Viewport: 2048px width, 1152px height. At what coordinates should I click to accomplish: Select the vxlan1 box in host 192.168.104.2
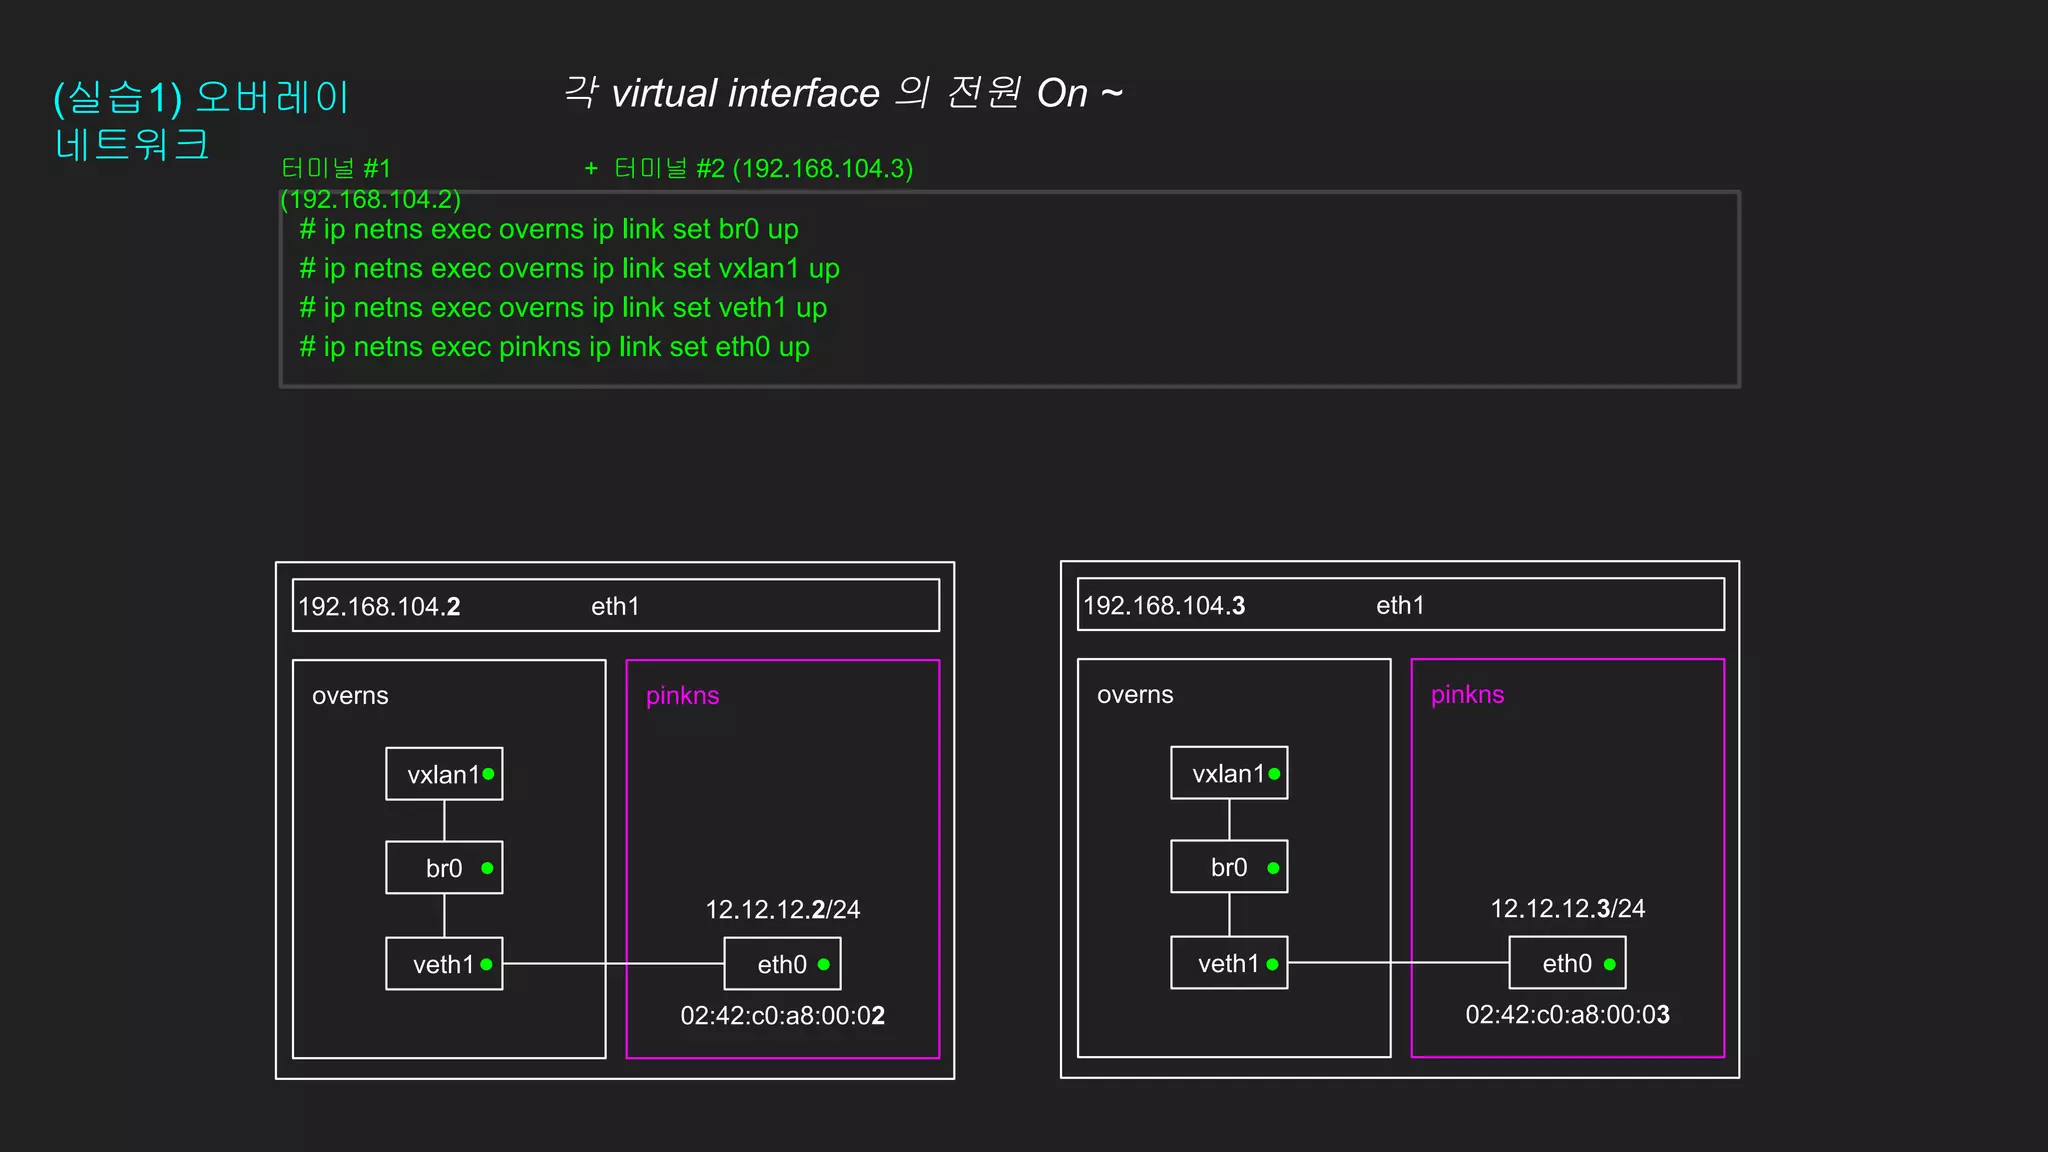[444, 774]
